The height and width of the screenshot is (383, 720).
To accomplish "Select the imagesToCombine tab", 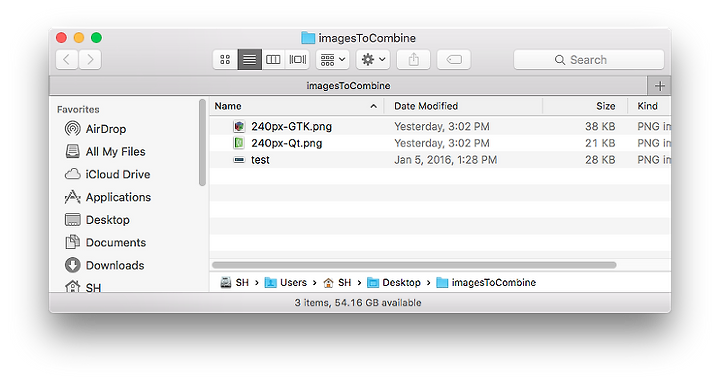I will pos(348,86).
